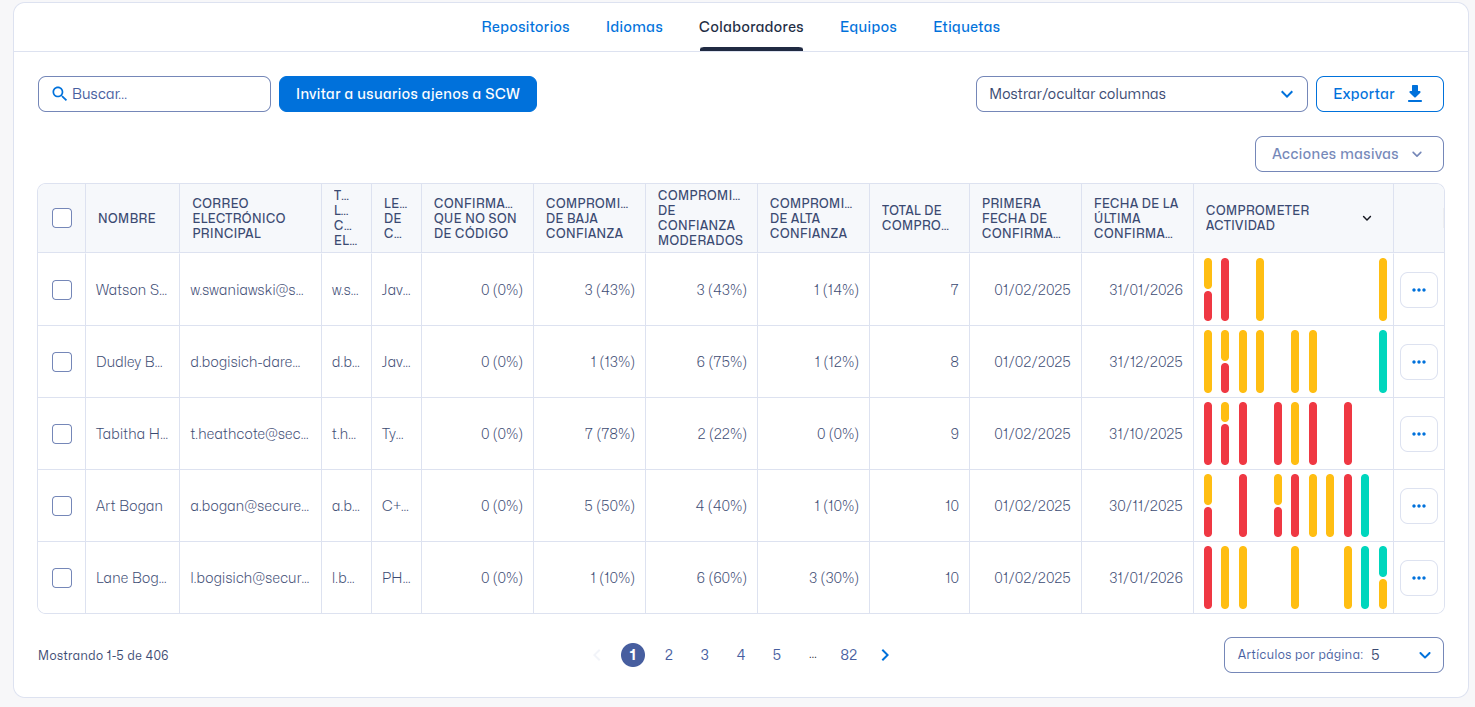
Task: Open three-dot actions for Art Bogan
Action: 1418,506
